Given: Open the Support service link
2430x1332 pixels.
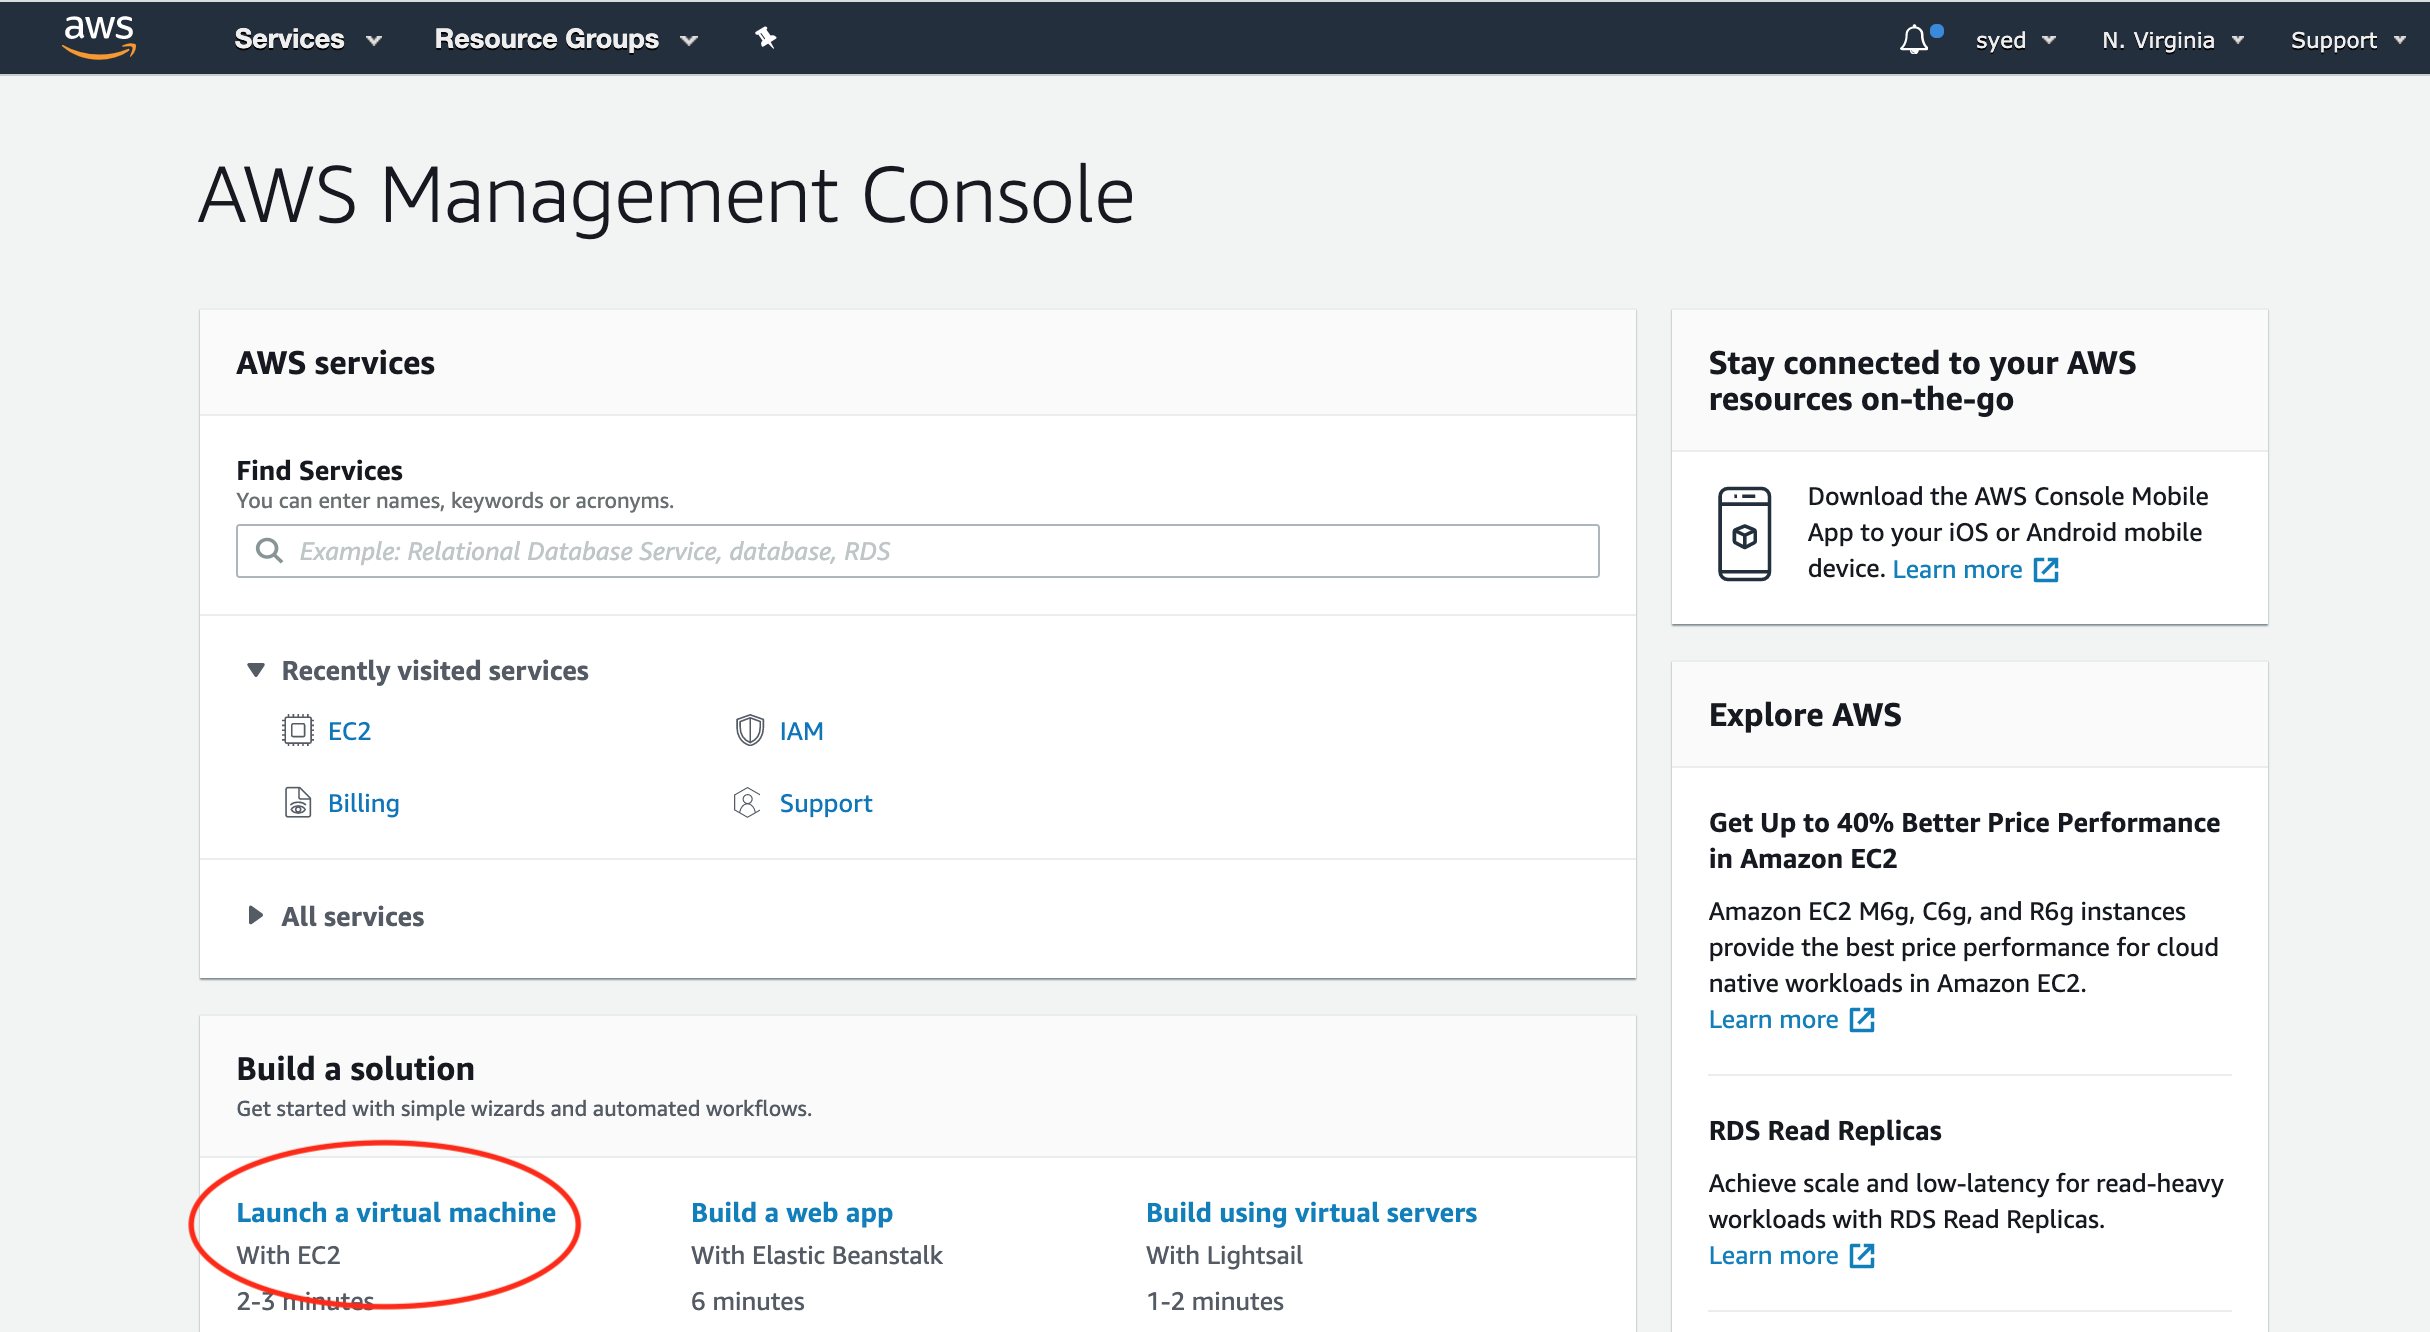Looking at the screenshot, I should [825, 803].
